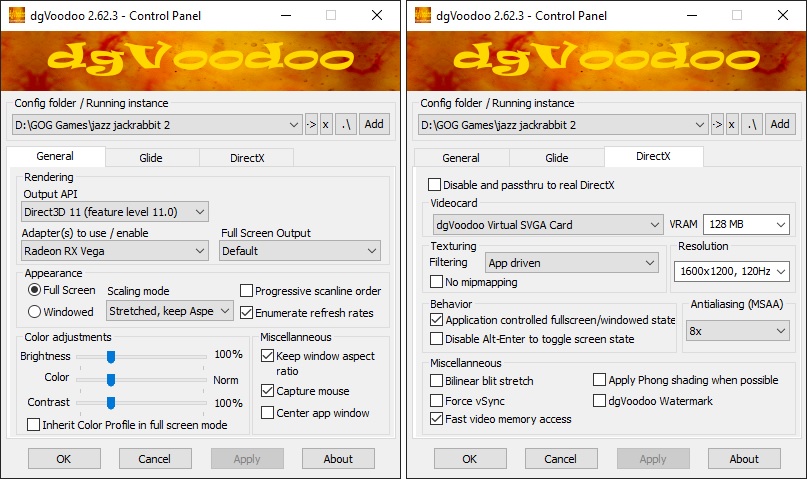810x482 pixels.
Task: Open the Adapter(s) to use dropdown showing Radeon RX Vega
Action: point(115,251)
